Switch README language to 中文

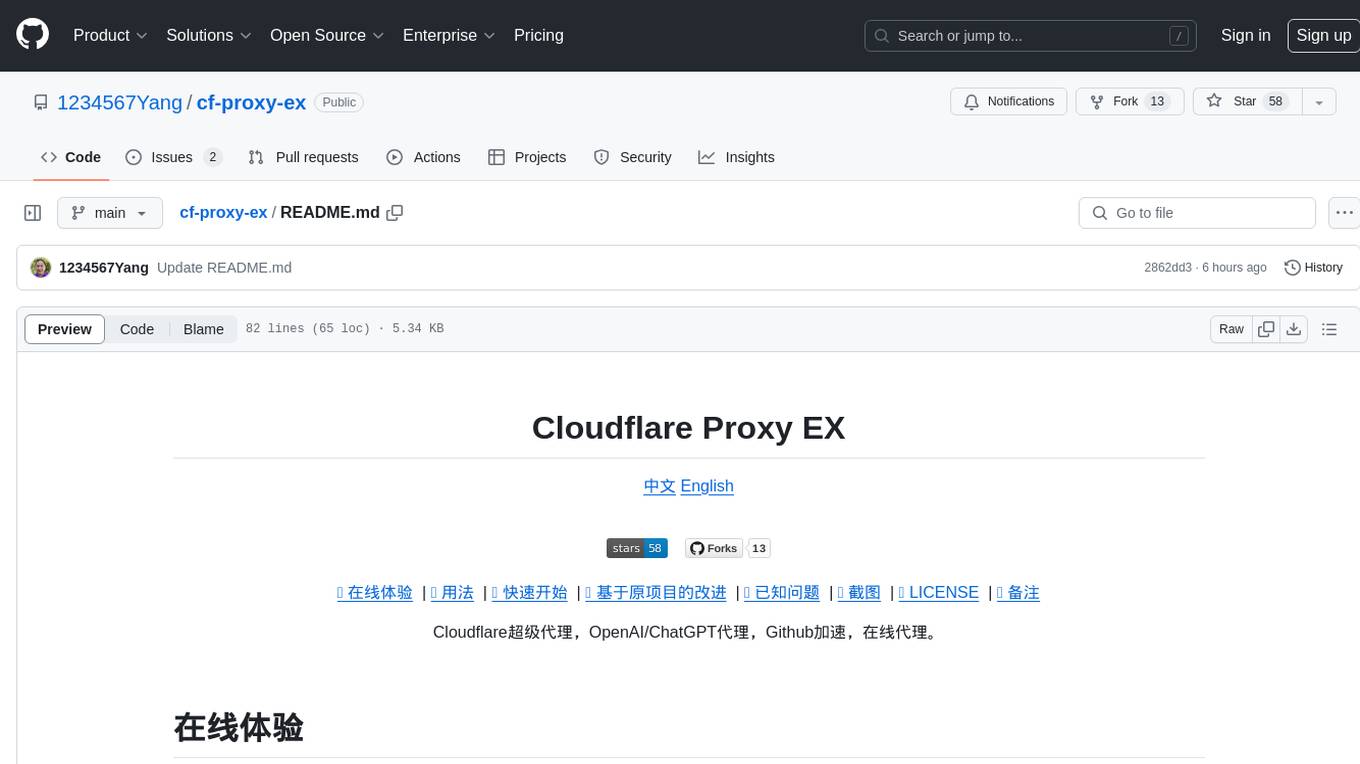point(659,486)
